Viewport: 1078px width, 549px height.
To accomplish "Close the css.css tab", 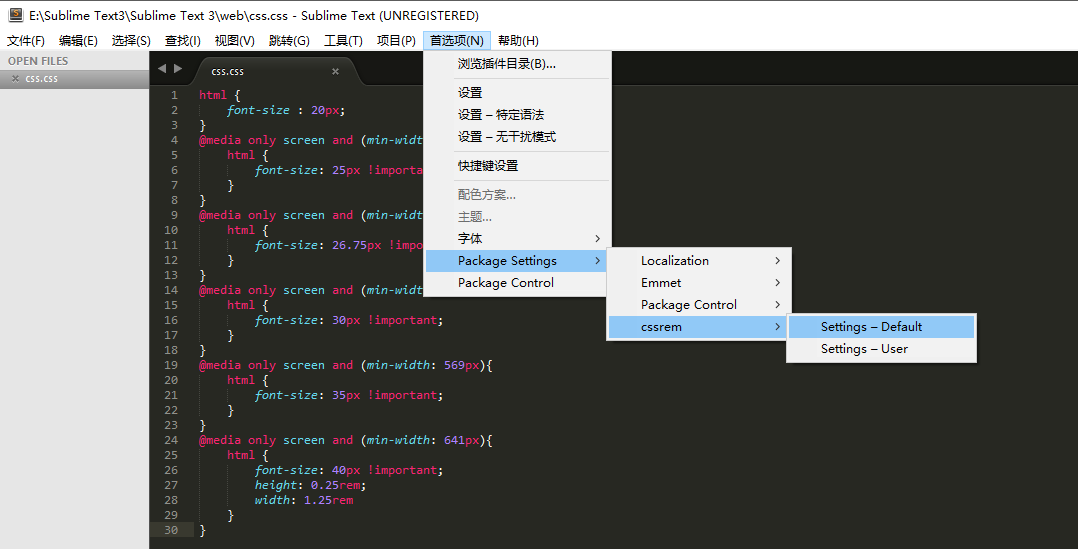I will tap(336, 71).
